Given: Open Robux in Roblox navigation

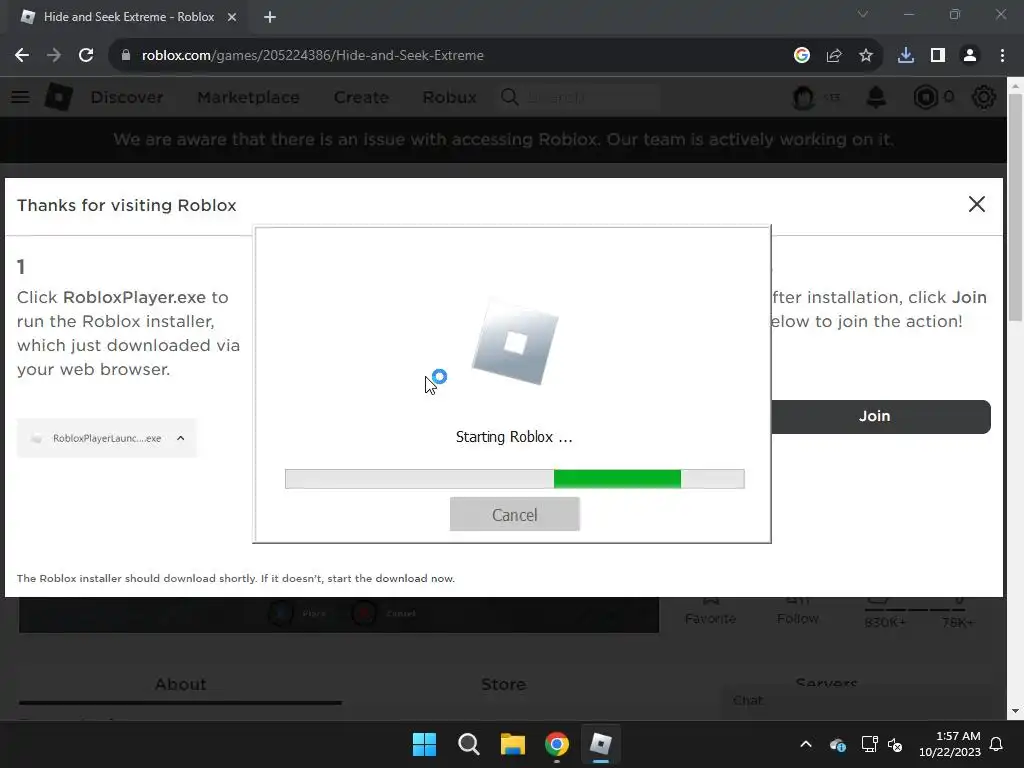Looking at the screenshot, I should (449, 97).
